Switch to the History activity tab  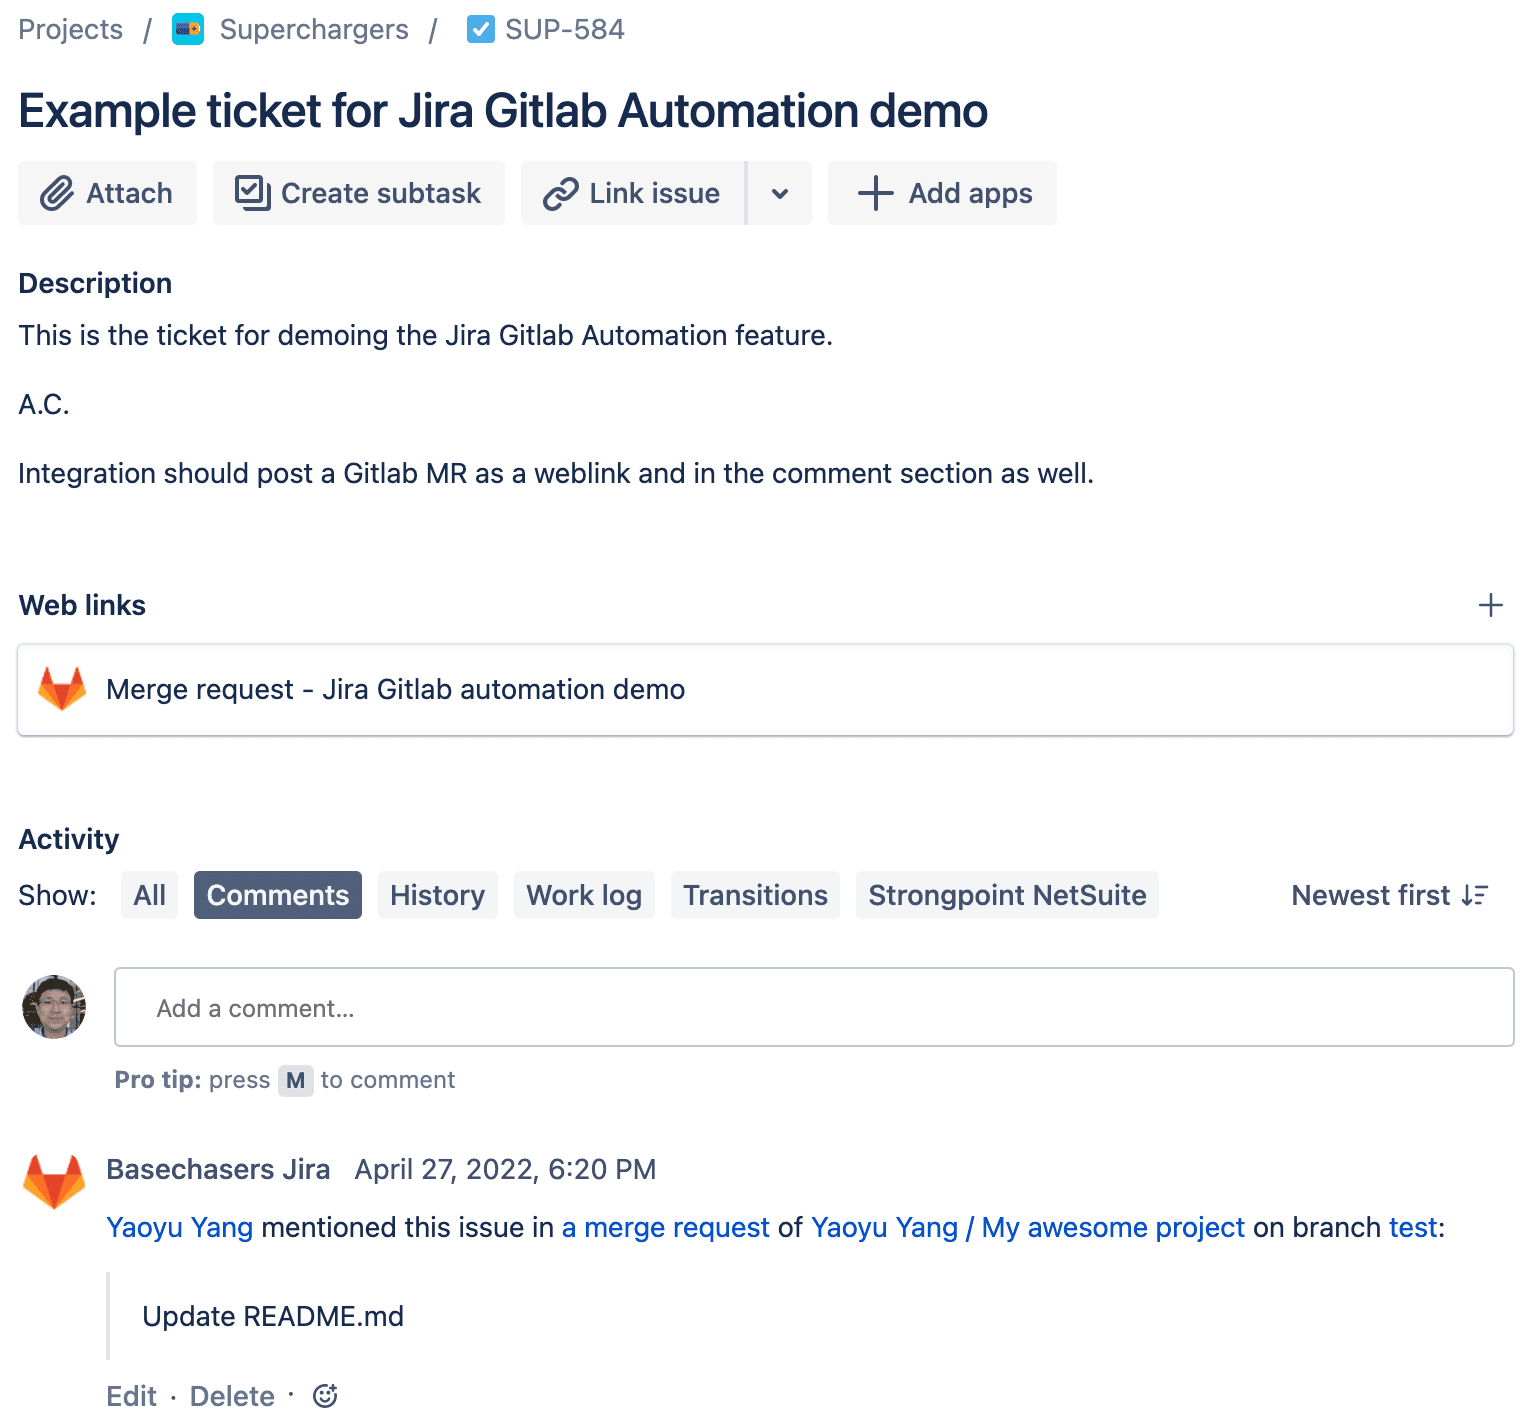[x=437, y=895]
